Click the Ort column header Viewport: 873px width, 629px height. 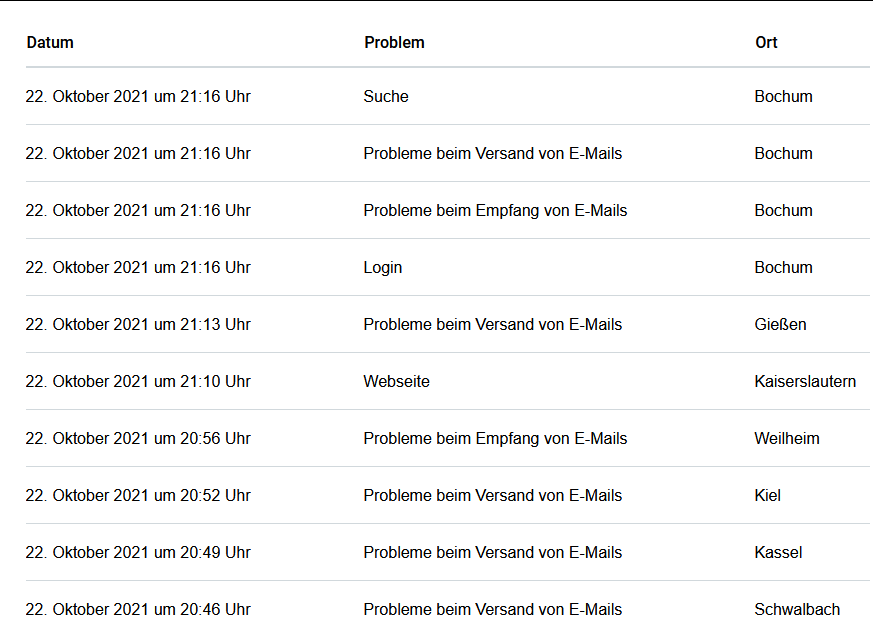[766, 42]
